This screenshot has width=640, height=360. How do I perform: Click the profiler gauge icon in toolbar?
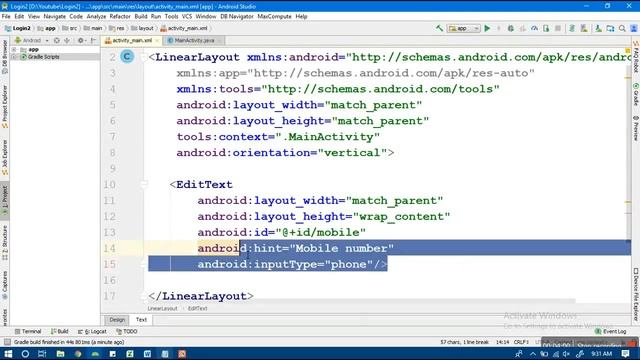[534, 29]
